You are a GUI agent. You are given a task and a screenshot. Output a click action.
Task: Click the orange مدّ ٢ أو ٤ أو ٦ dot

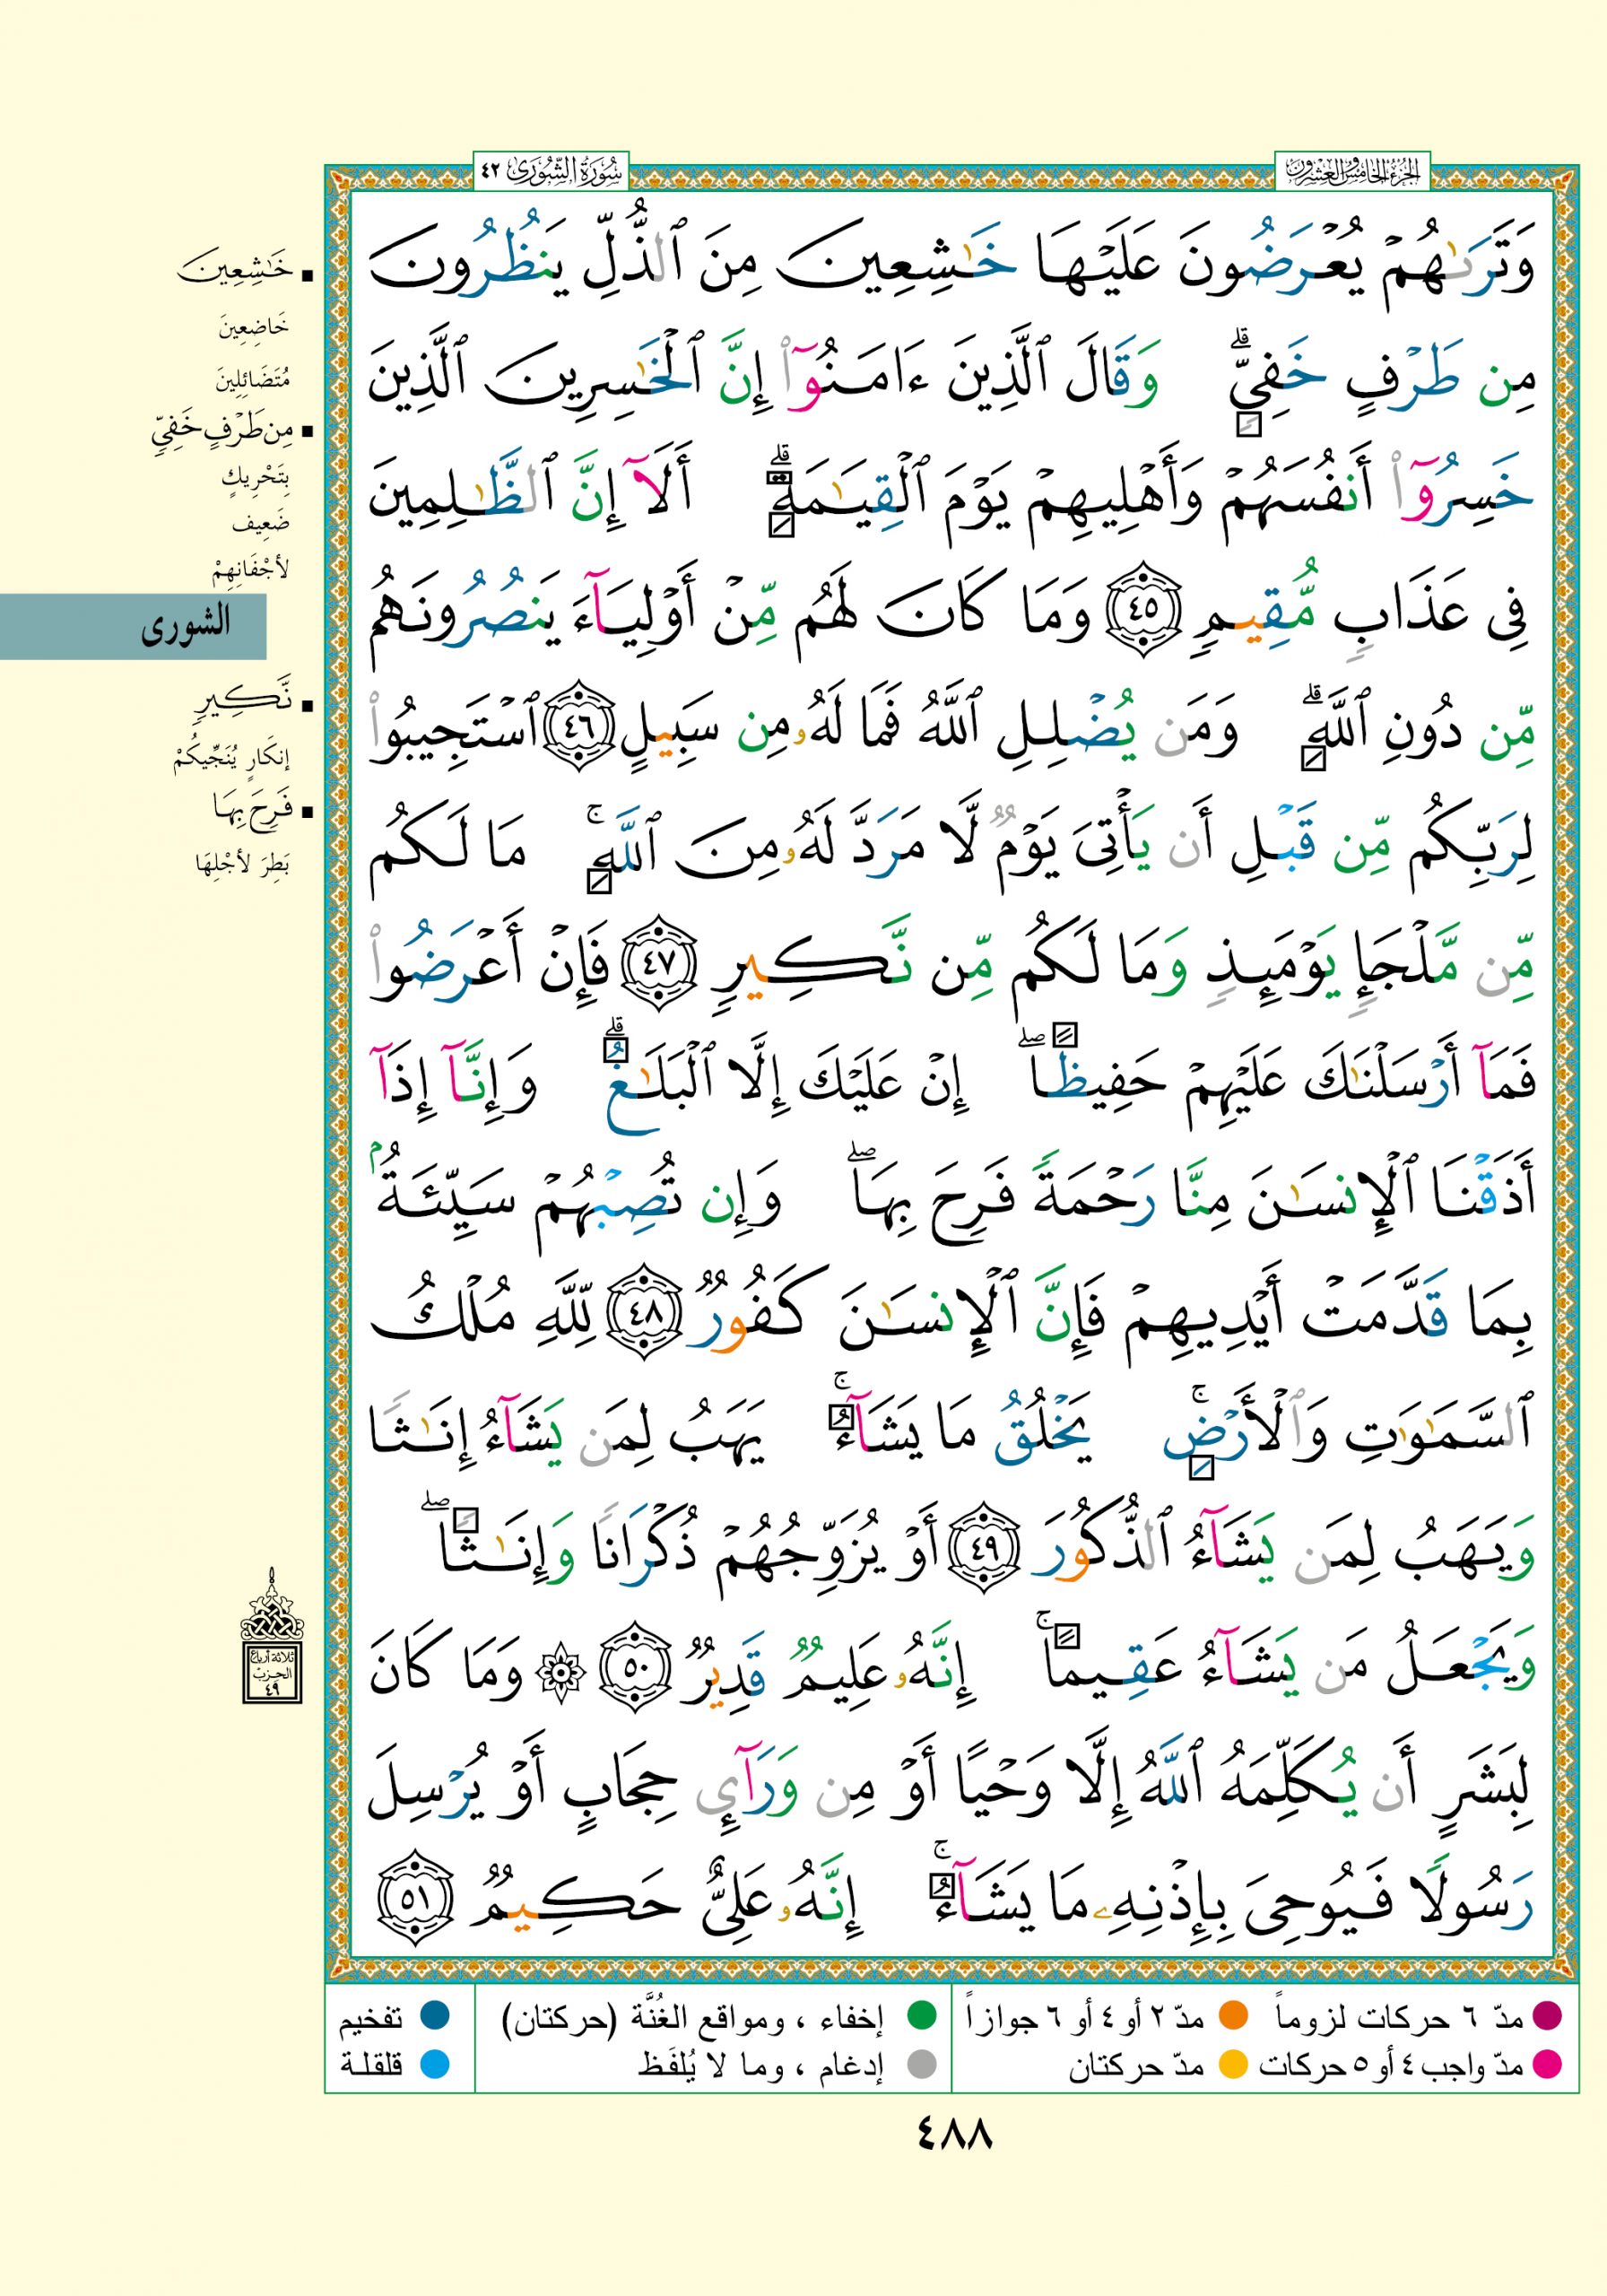(x=1232, y=2017)
